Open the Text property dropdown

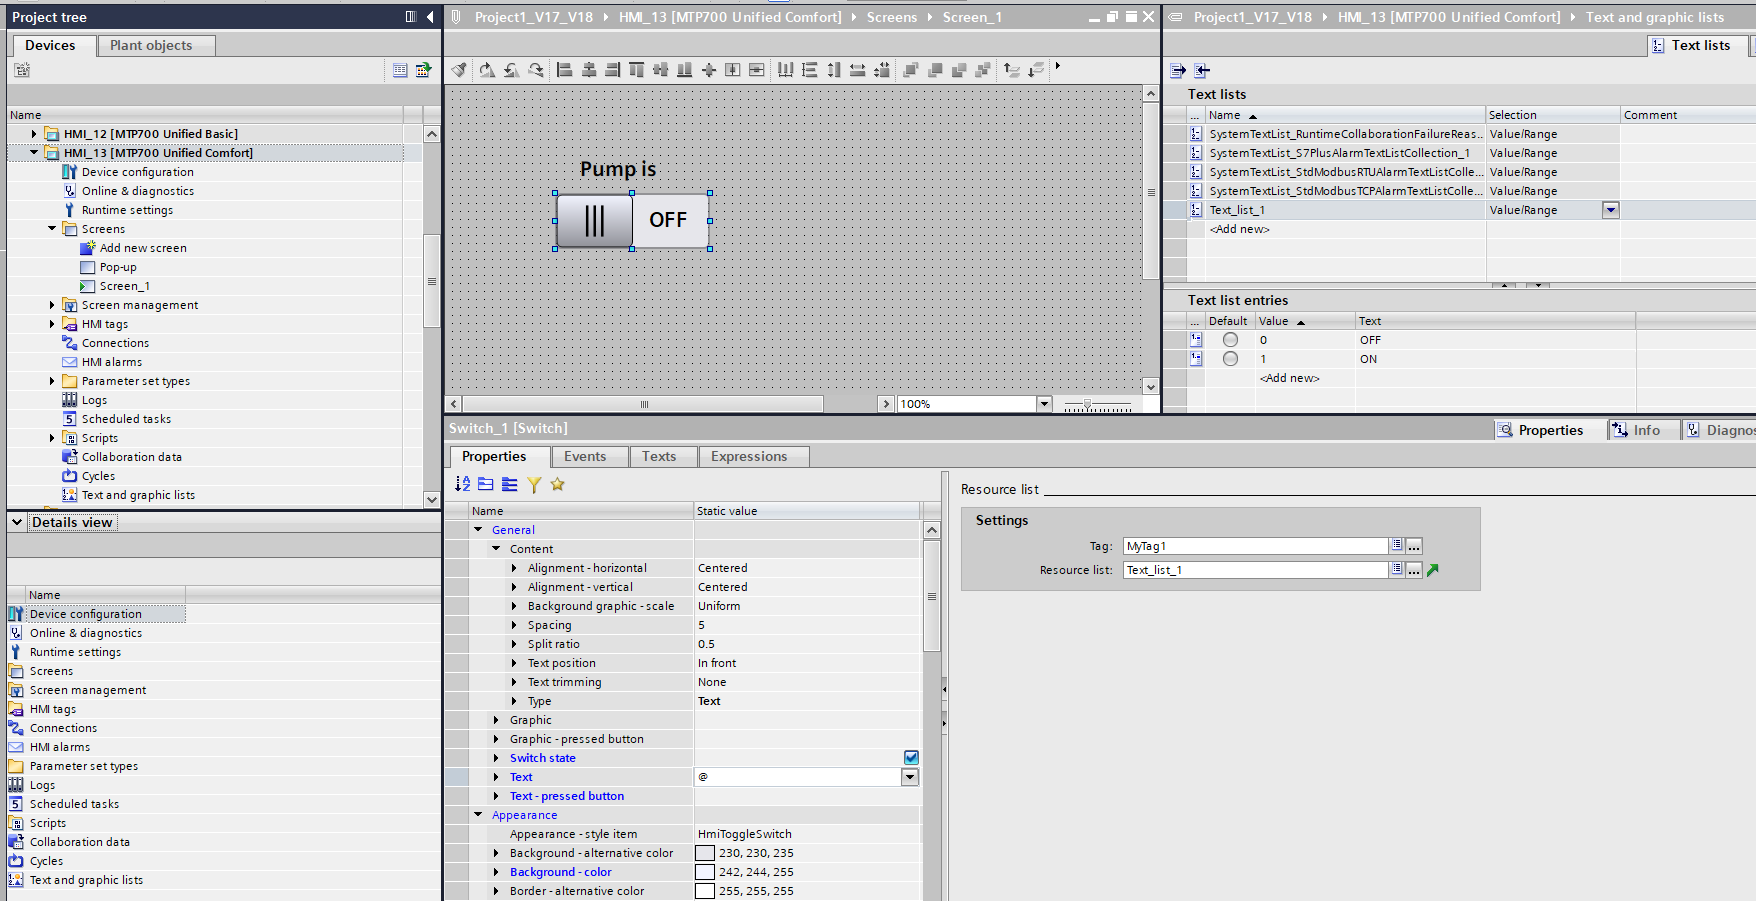910,777
